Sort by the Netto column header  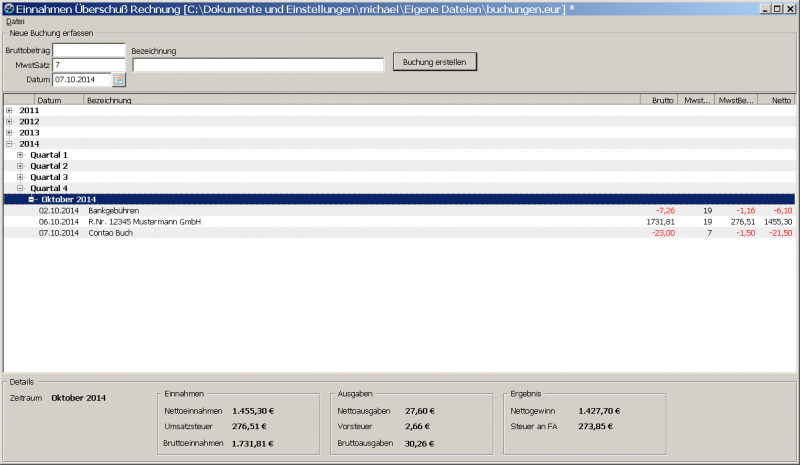pos(776,100)
